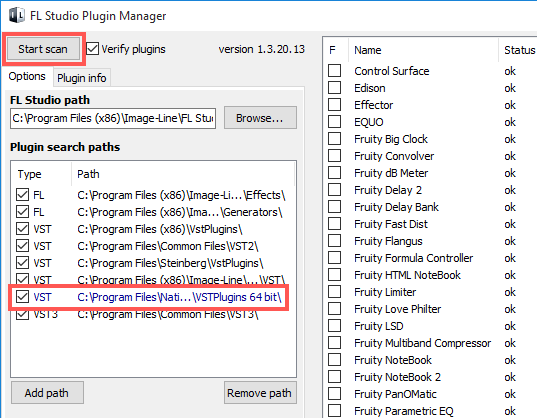Toggle the Verify plugins checkbox
Viewport: 537px width, 418px height.
(92, 49)
